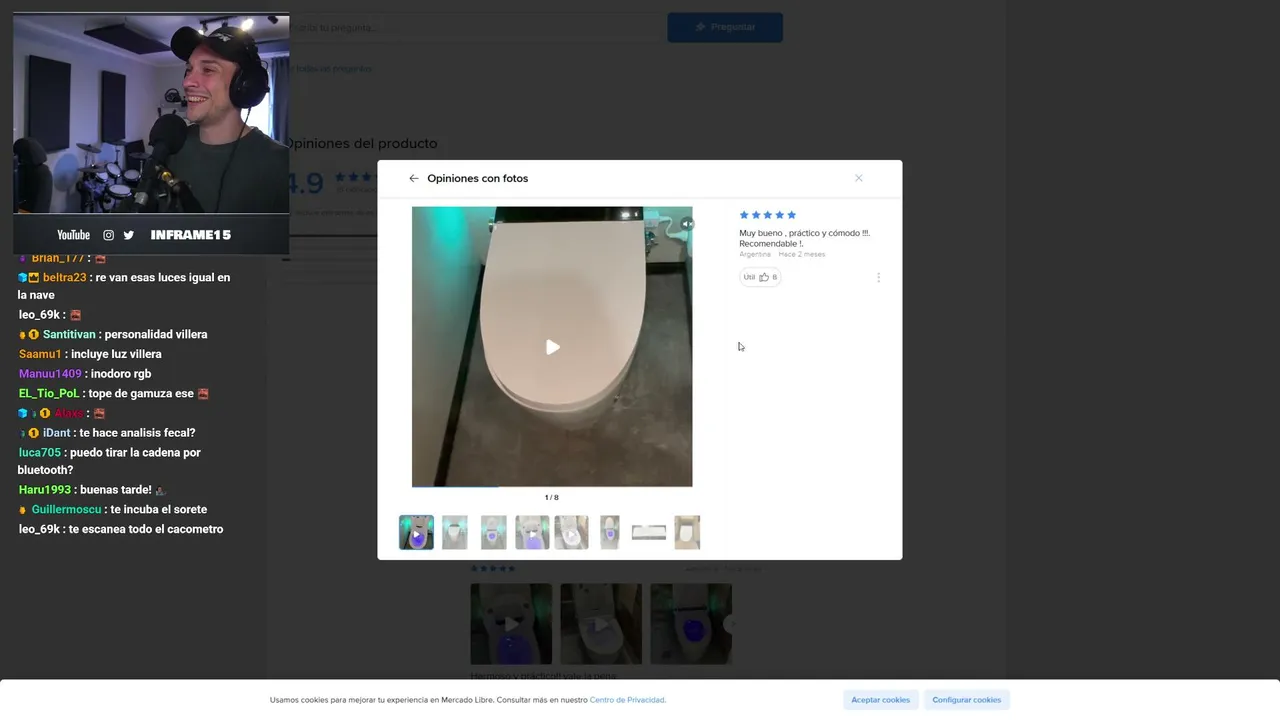1280x720 pixels.
Task: Click the '1 / 8' photo counter
Action: tap(552, 497)
